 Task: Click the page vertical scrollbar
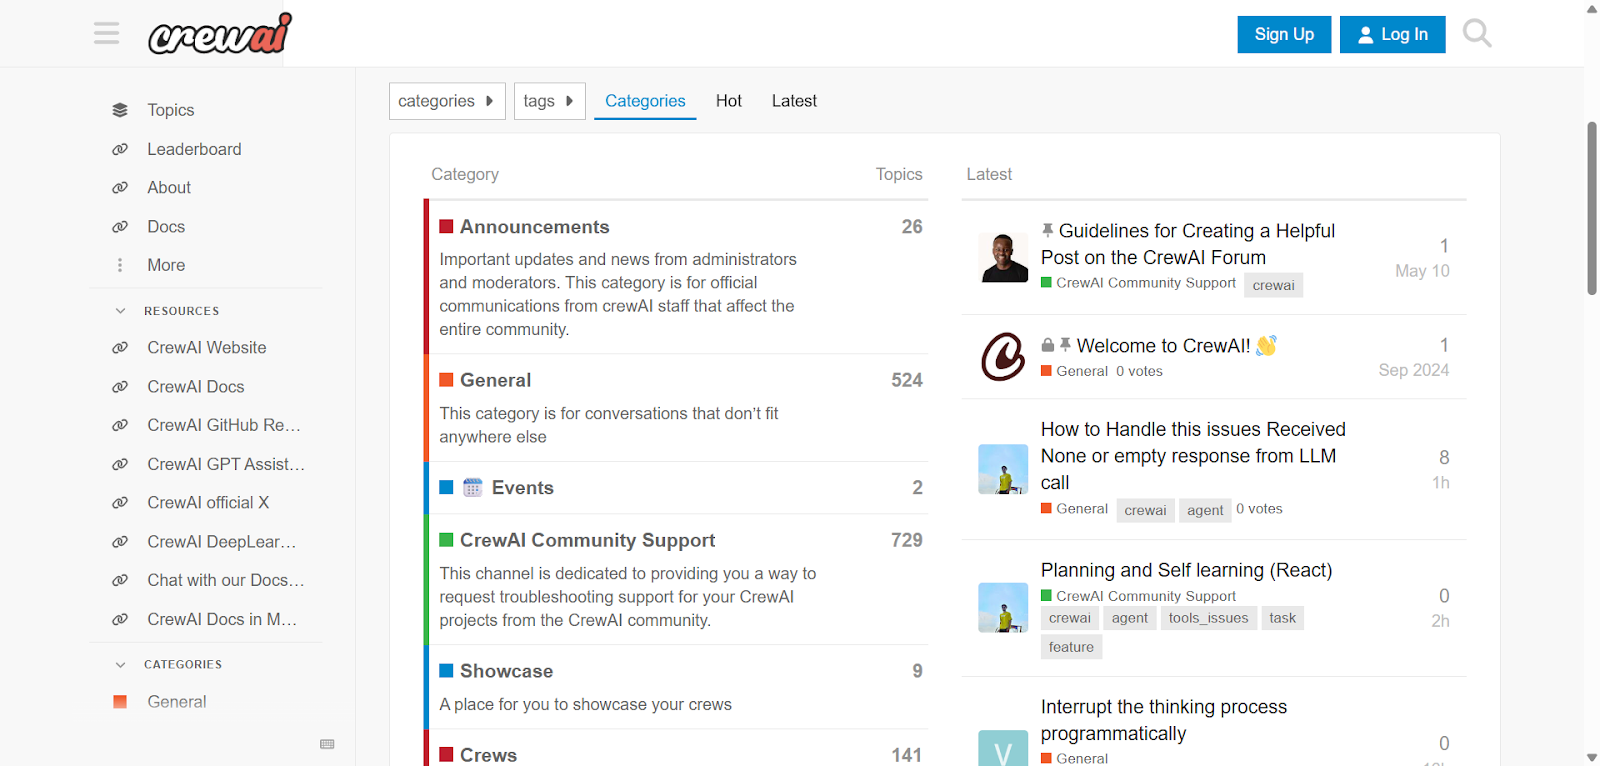coord(1592,208)
